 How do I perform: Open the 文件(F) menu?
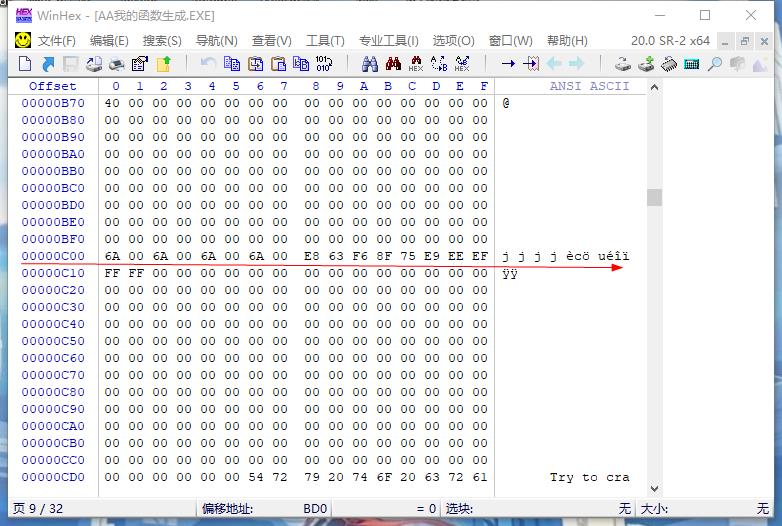tap(57, 41)
